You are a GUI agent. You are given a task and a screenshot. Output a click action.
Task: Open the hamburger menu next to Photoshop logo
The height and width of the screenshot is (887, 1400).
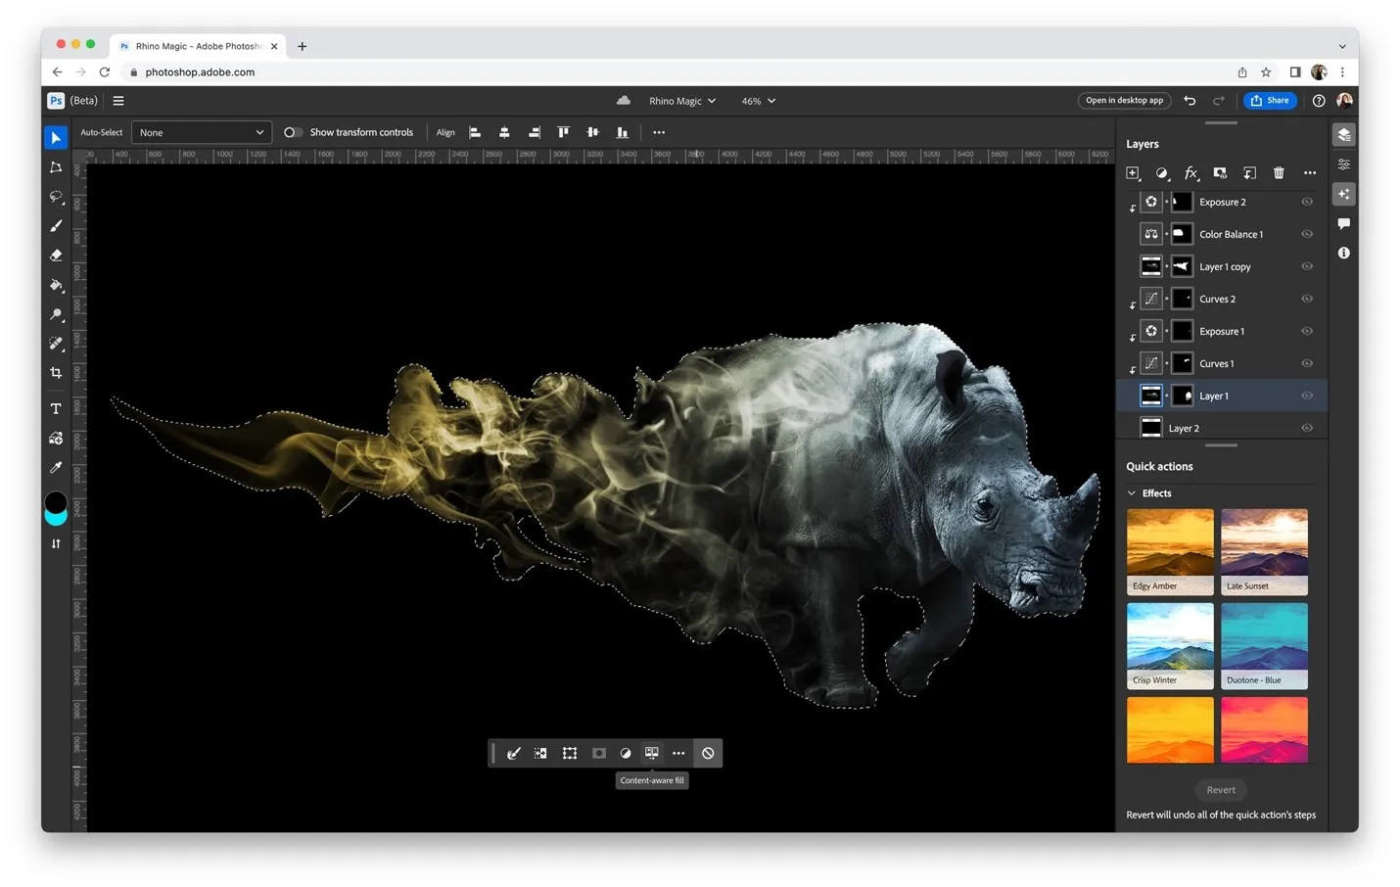118,100
